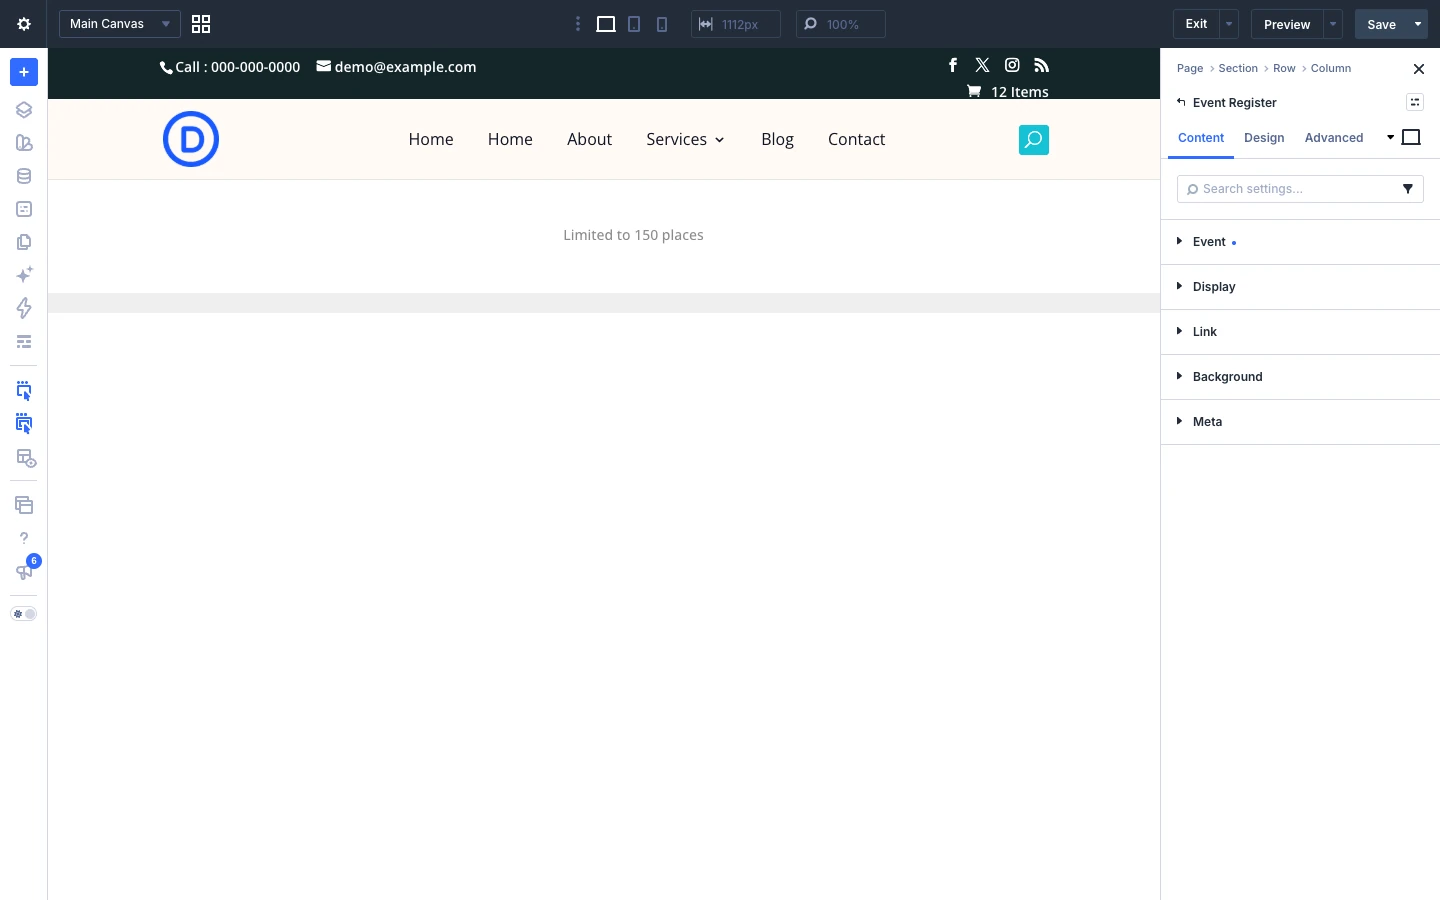1440x900 pixels.
Task: Click the Preview button
Action: coord(1287,24)
